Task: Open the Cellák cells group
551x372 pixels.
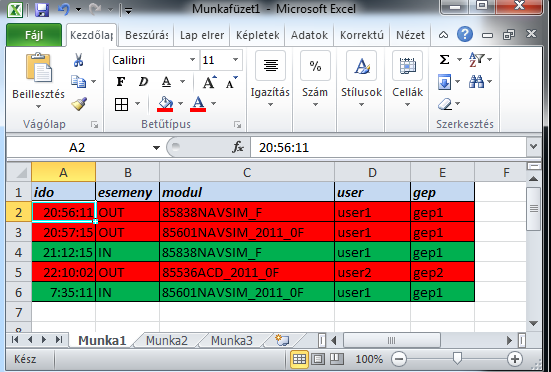Action: (x=407, y=79)
